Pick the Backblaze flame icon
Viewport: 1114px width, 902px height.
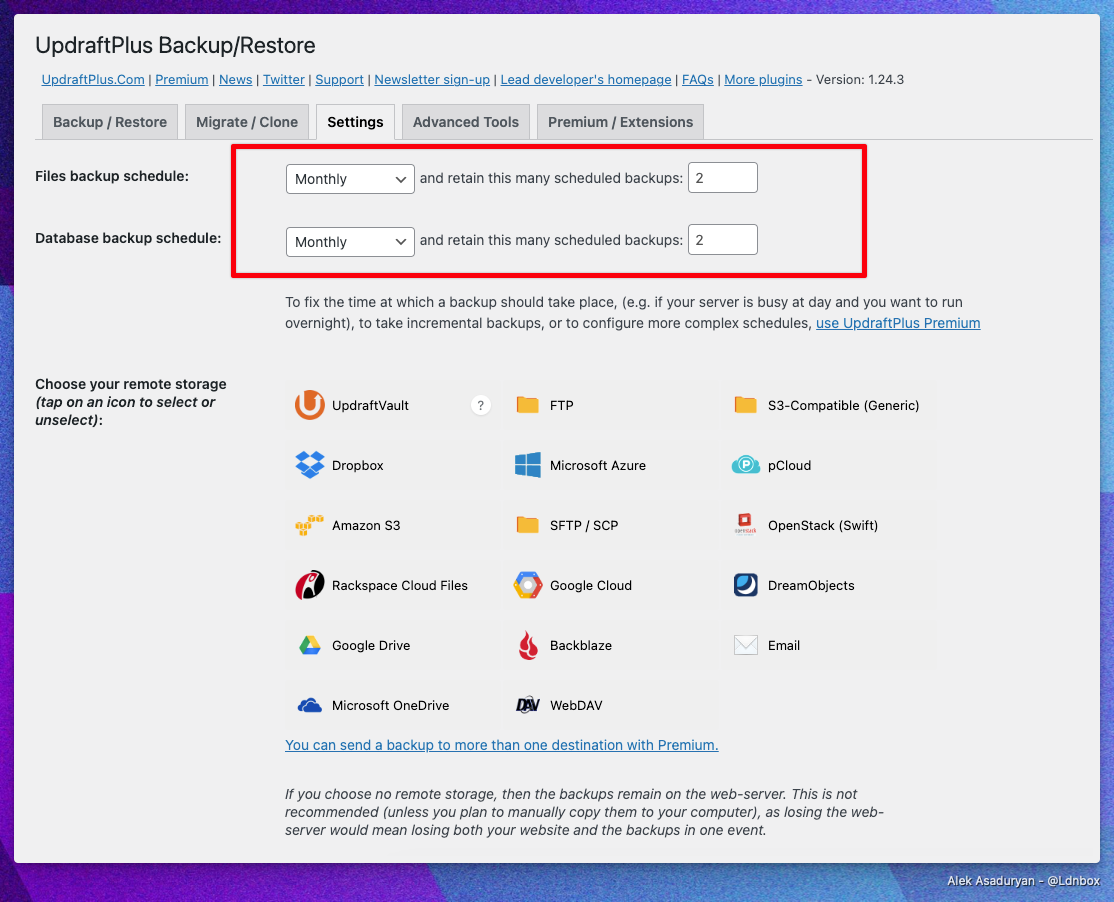(x=527, y=645)
